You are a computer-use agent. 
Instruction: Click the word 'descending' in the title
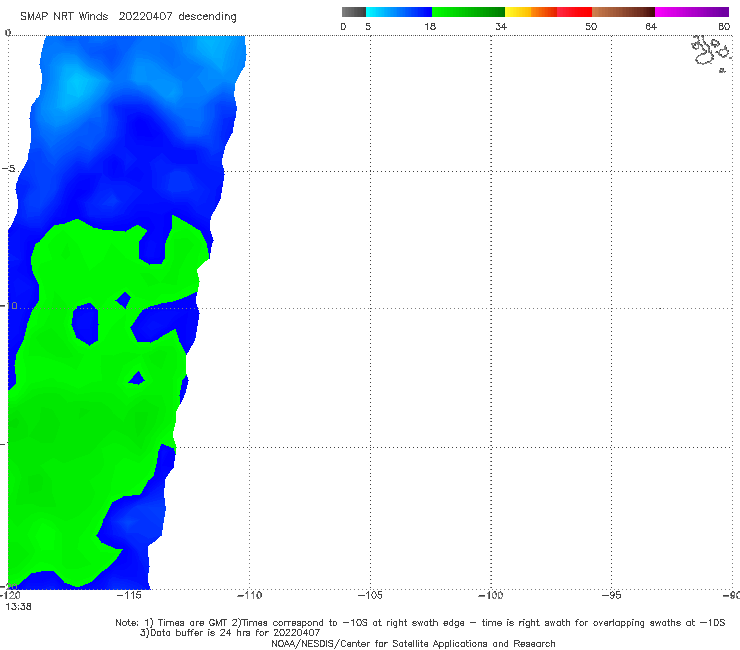coord(207,17)
